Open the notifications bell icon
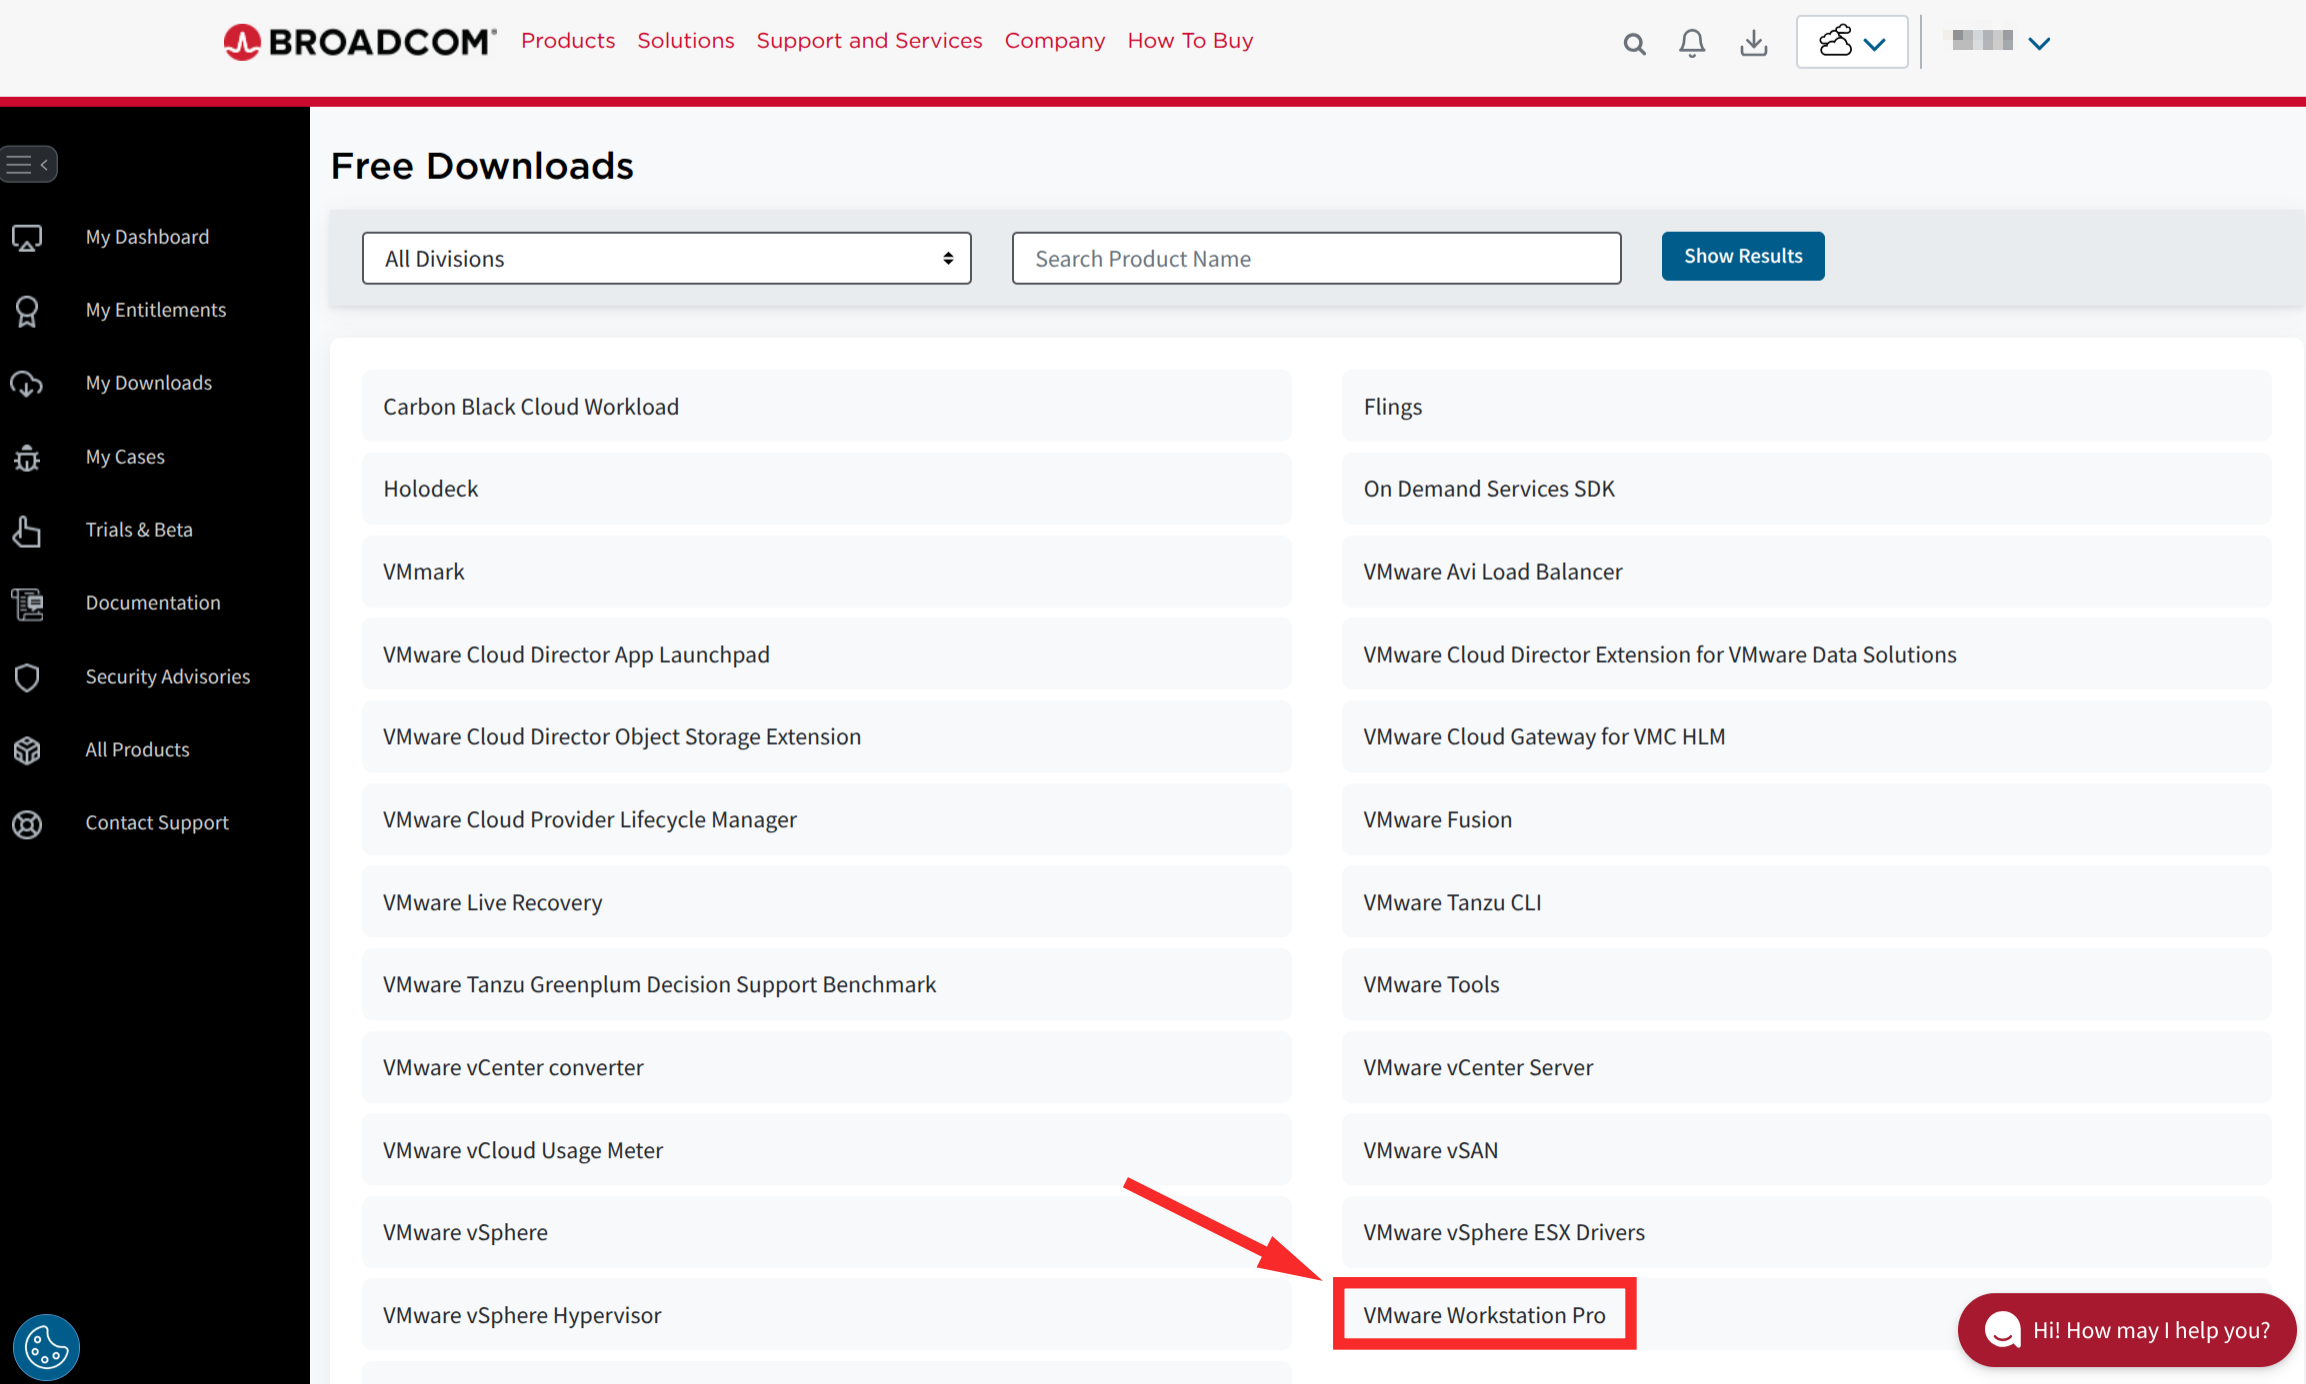Image resolution: width=2306 pixels, height=1384 pixels. pos(1692,43)
